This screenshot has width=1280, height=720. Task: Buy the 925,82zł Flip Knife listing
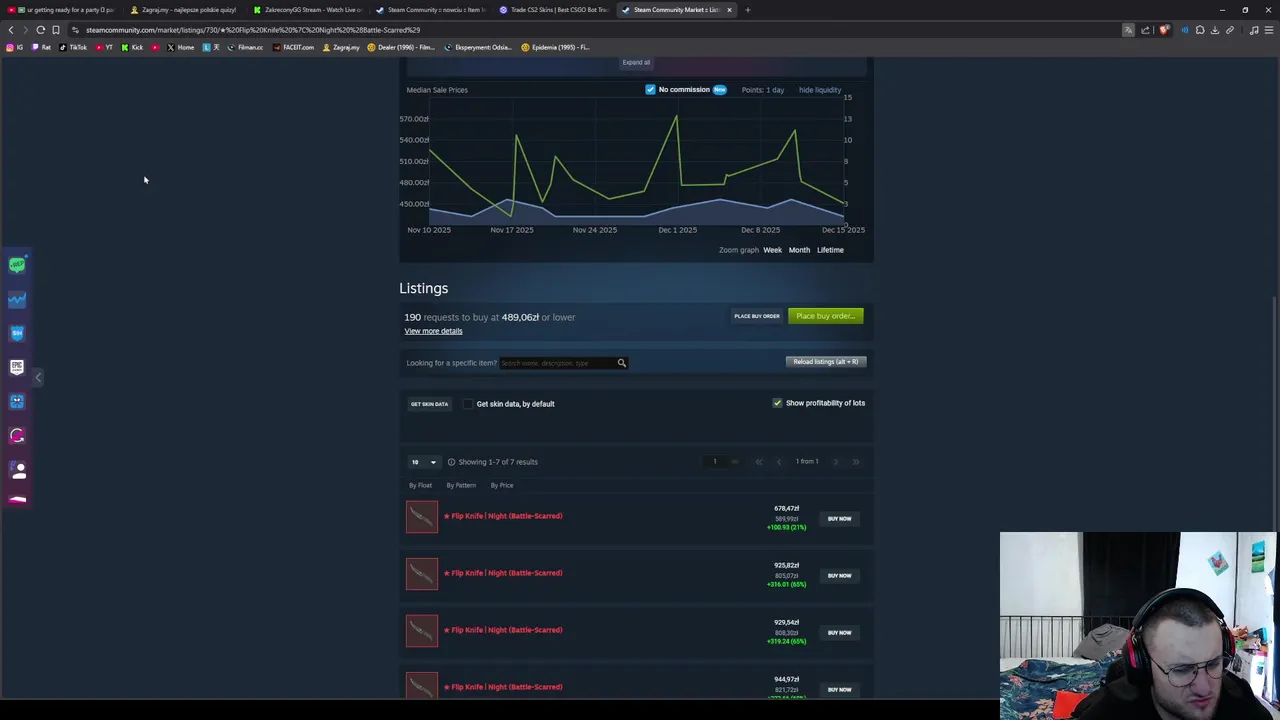coord(839,576)
